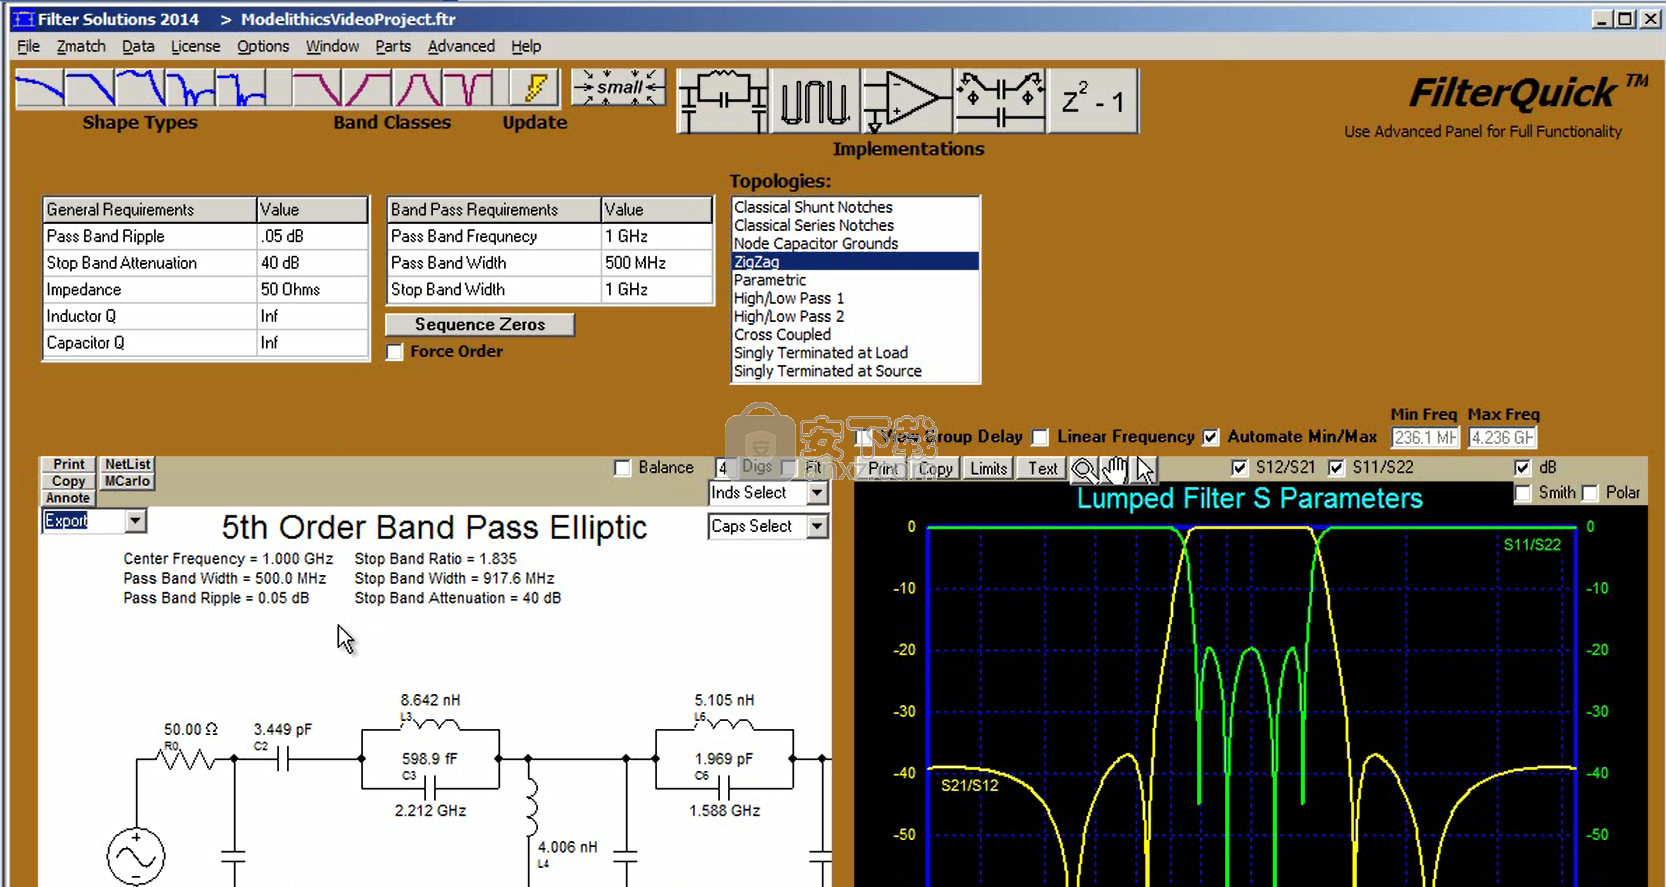
Task: Open the Advanced menu
Action: click(461, 46)
